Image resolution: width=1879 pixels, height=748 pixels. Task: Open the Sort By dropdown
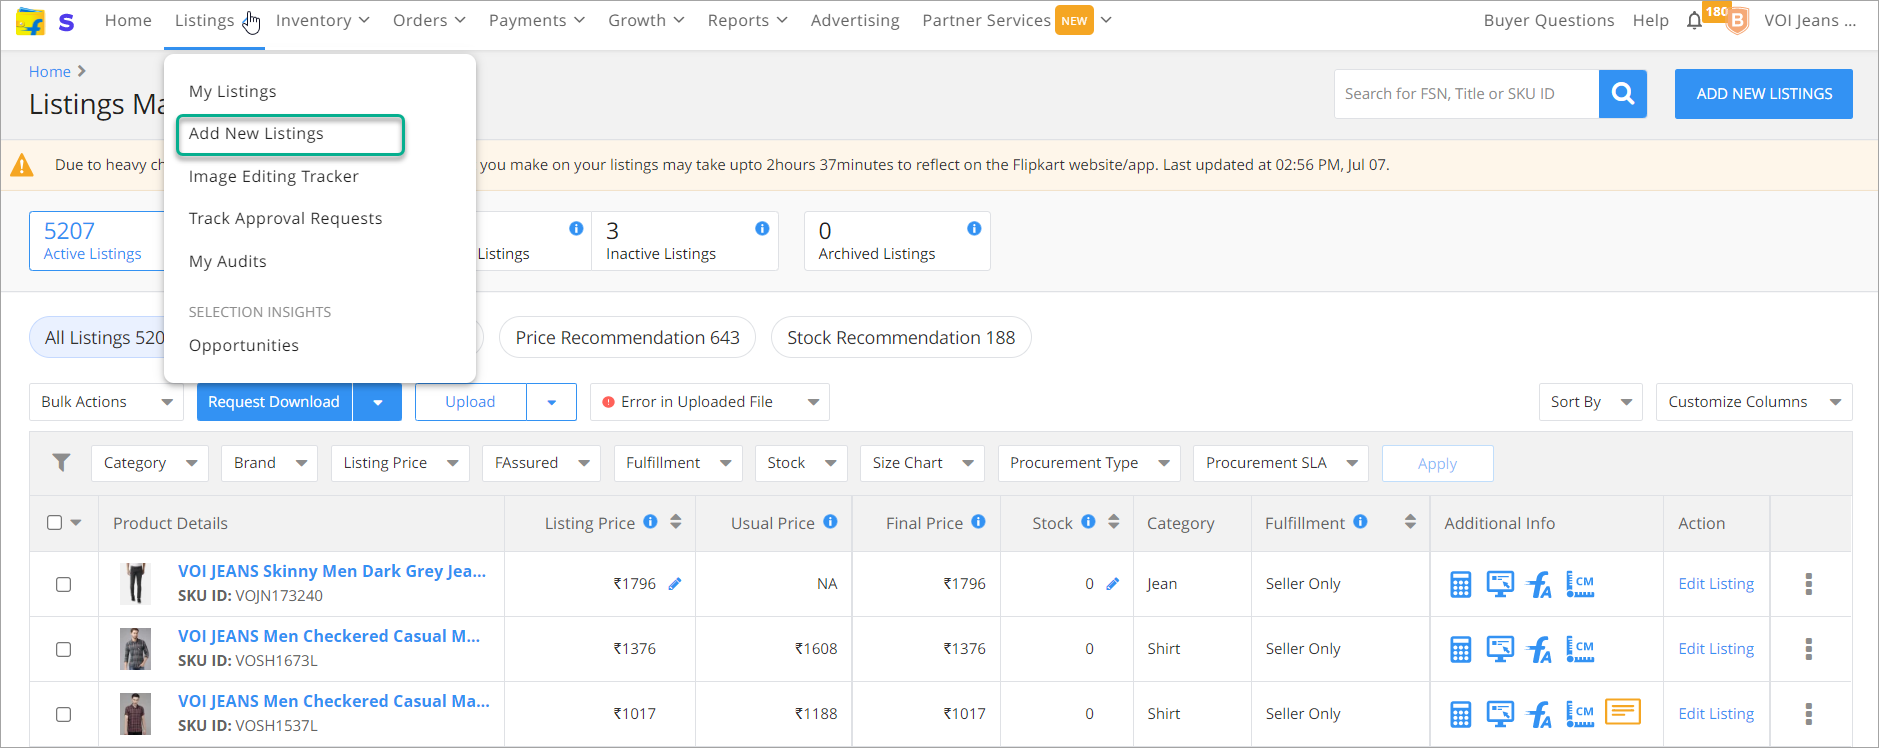pos(1590,402)
